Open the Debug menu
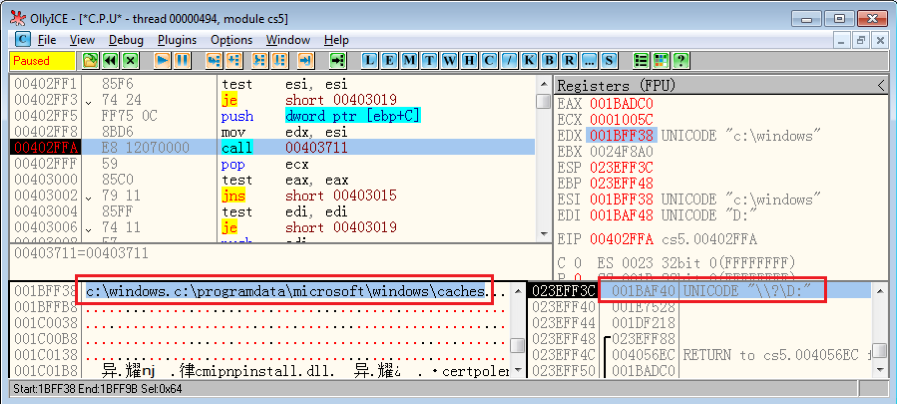Image resolution: width=897 pixels, height=404 pixels. pyautogui.click(x=126, y=40)
